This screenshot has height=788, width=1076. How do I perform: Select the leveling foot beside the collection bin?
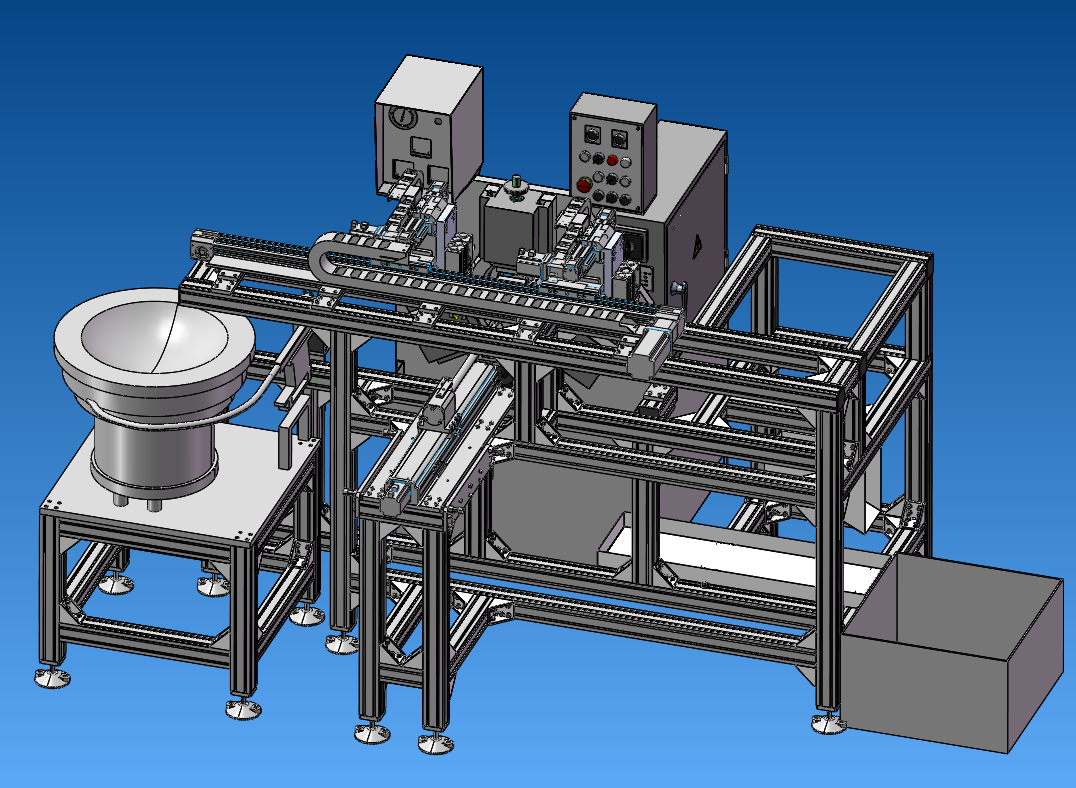coord(827,722)
